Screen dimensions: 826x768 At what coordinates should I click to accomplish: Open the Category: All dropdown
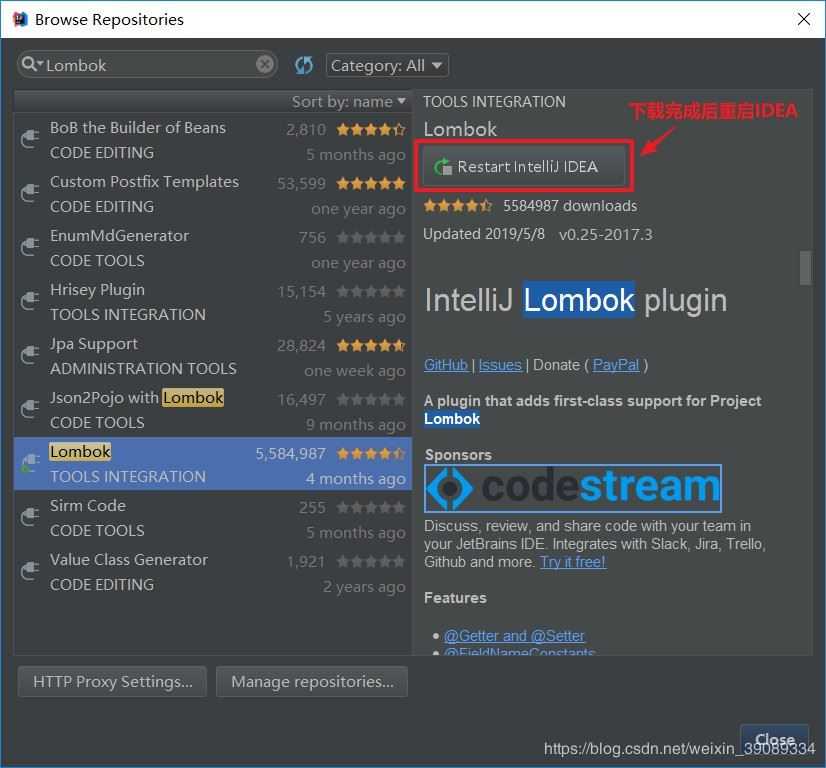tap(387, 65)
